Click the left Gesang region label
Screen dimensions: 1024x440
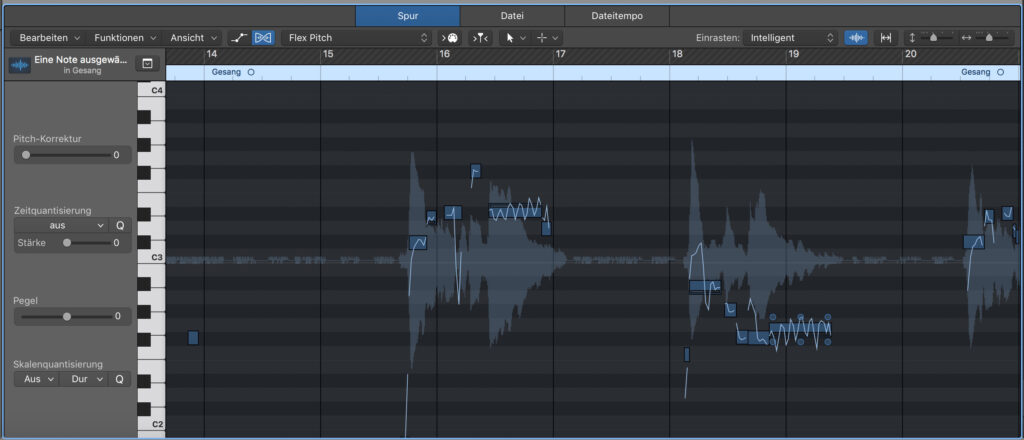(226, 72)
